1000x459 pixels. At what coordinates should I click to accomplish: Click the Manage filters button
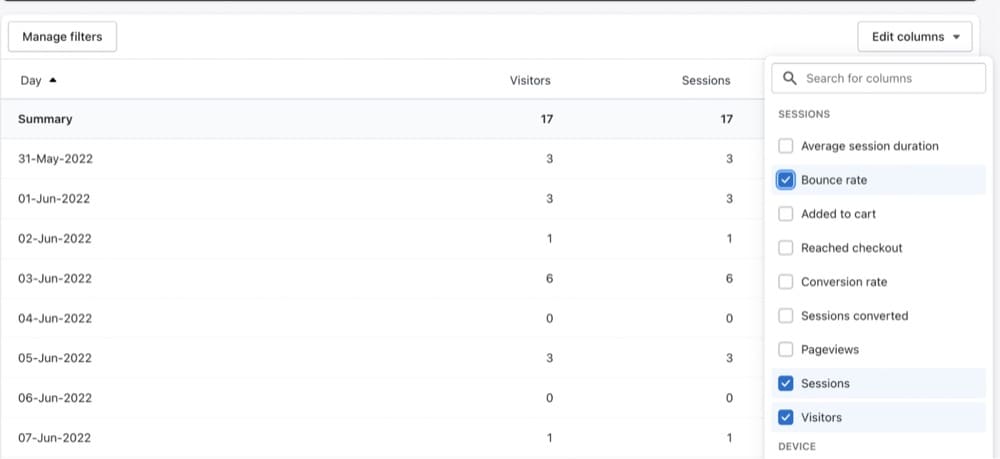(62, 37)
